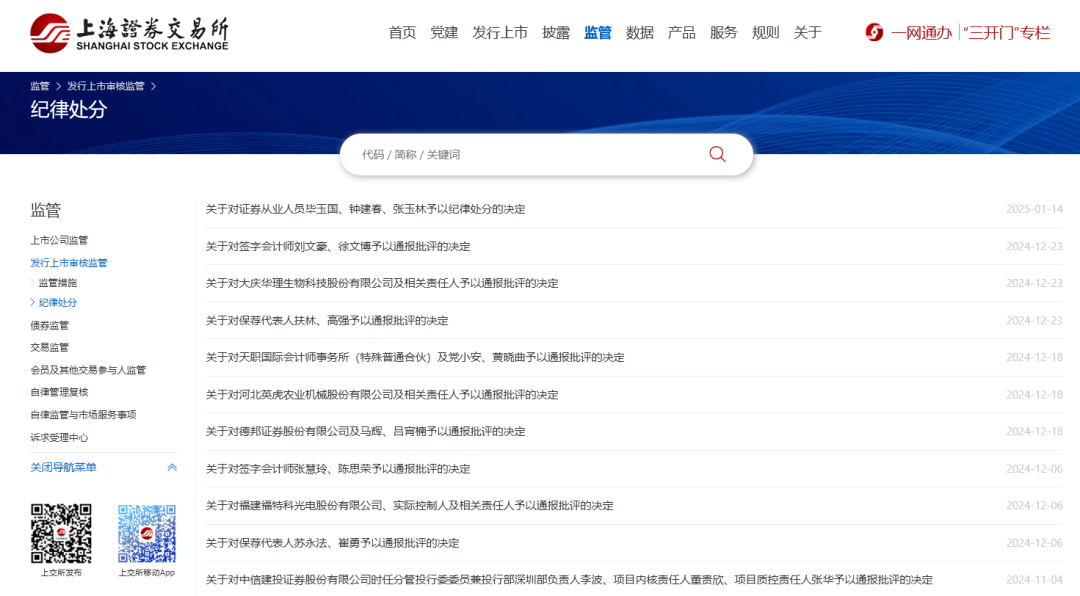Click the Shanghai Stock Exchange logo
1080x596 pixels.
[x=129, y=33]
